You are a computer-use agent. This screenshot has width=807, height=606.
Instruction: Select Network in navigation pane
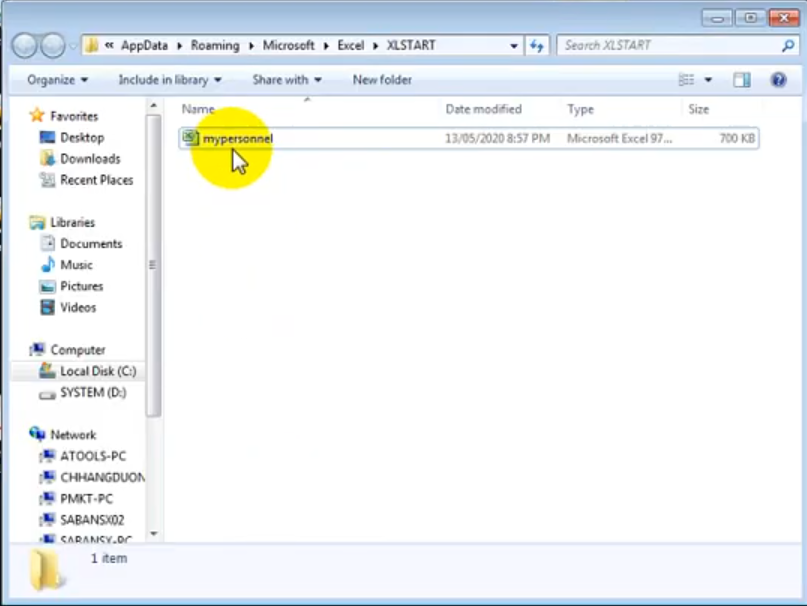click(x=73, y=435)
